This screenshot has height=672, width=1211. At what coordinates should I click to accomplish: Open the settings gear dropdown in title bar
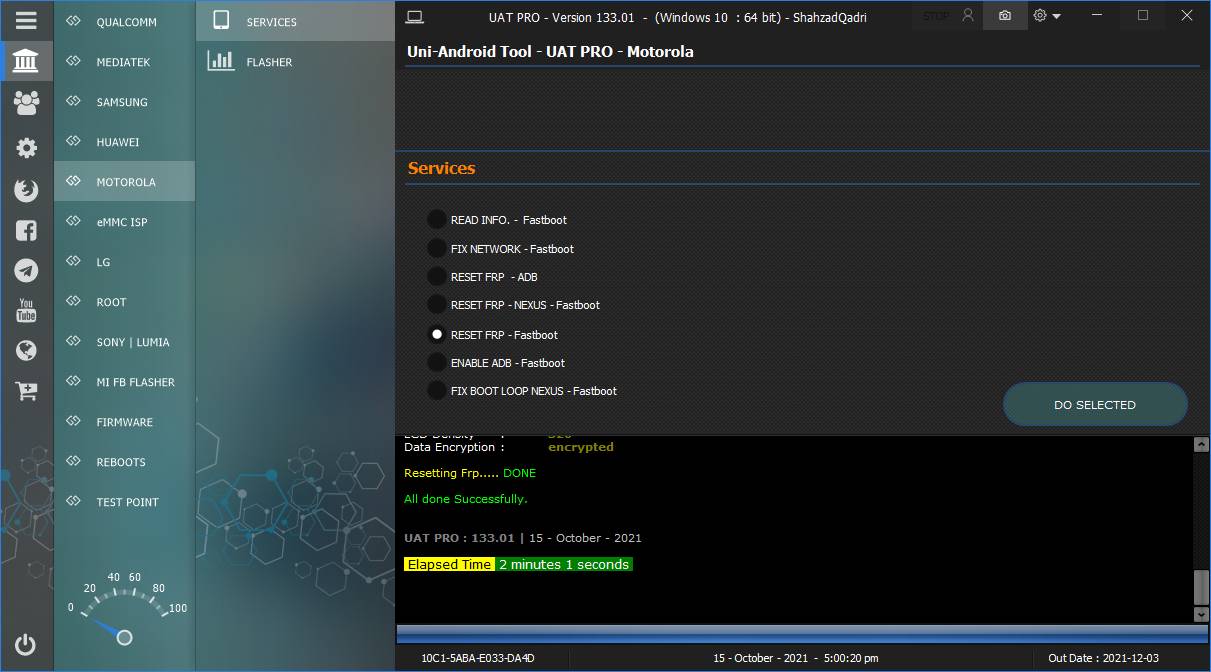click(x=1047, y=16)
